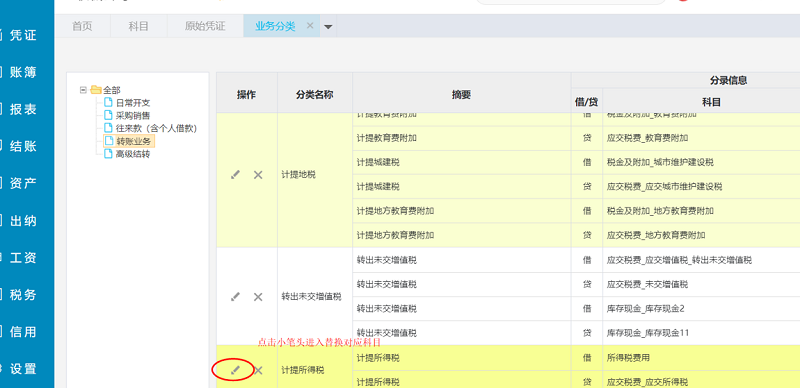Click 应交税费_应交城市维护建设税 subject cell
This screenshot has height=388, width=800.
[702, 187]
